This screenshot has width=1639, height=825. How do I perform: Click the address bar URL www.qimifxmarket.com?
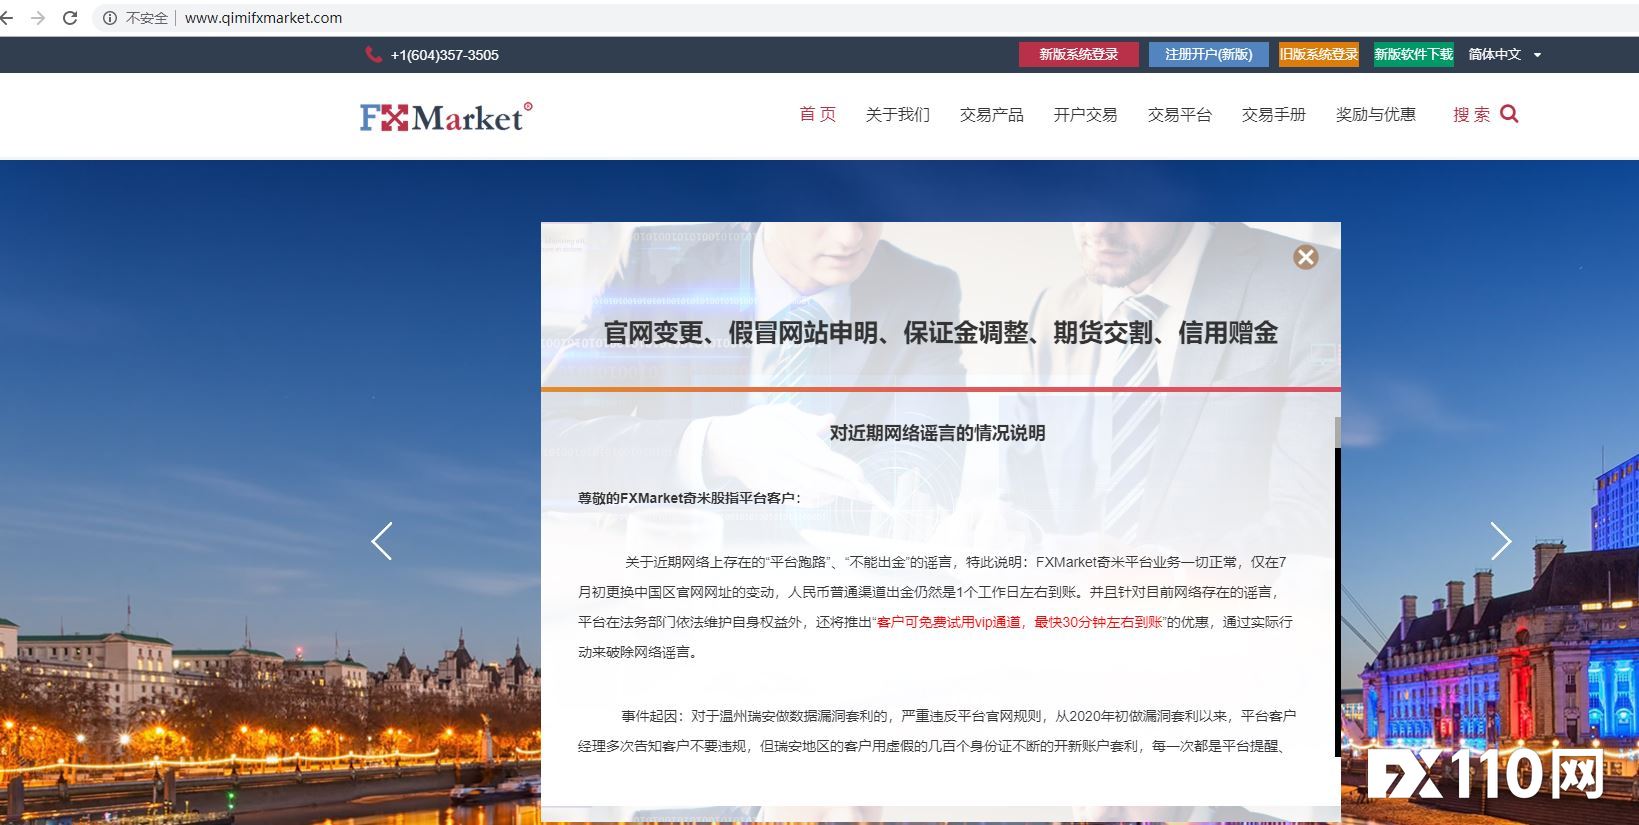pos(263,18)
